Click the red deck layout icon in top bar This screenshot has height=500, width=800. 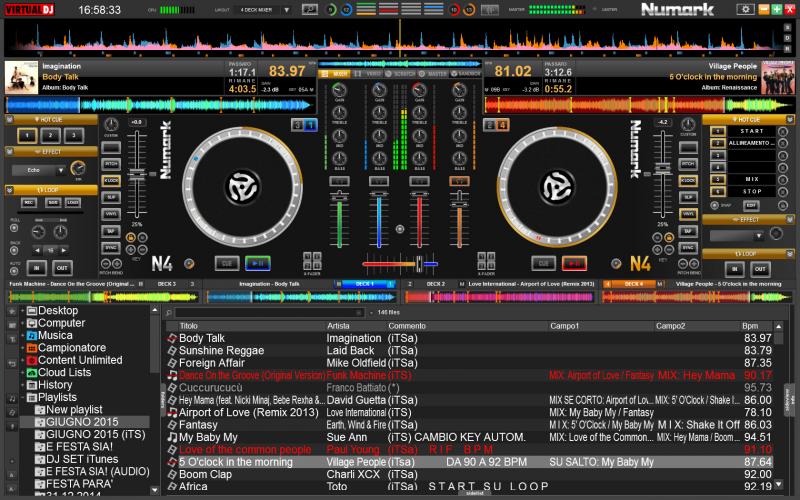[389, 9]
